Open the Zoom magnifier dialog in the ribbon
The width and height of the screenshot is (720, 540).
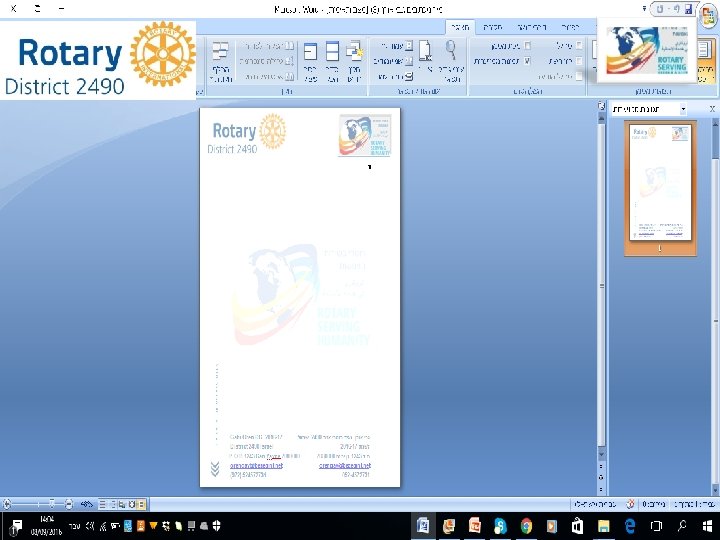[451, 60]
